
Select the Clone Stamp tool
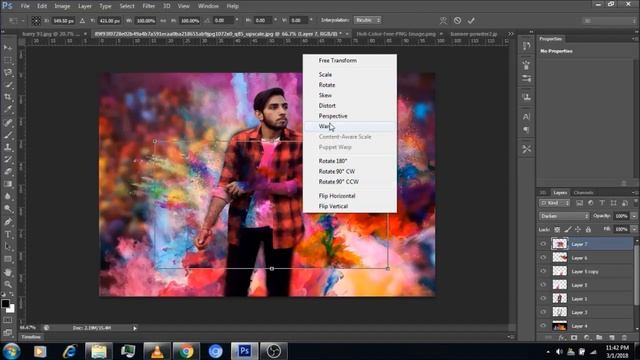(x=8, y=147)
